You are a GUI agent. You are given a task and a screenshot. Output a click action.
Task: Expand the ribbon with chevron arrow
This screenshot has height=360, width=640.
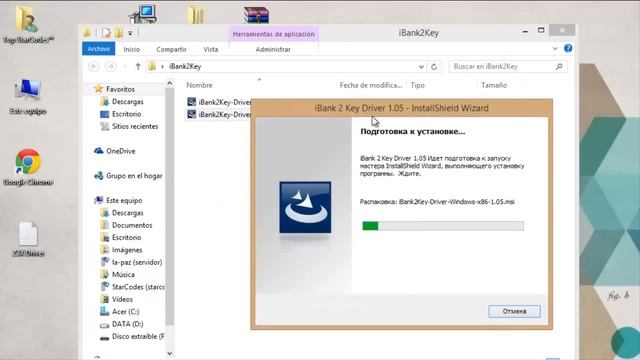555,48
